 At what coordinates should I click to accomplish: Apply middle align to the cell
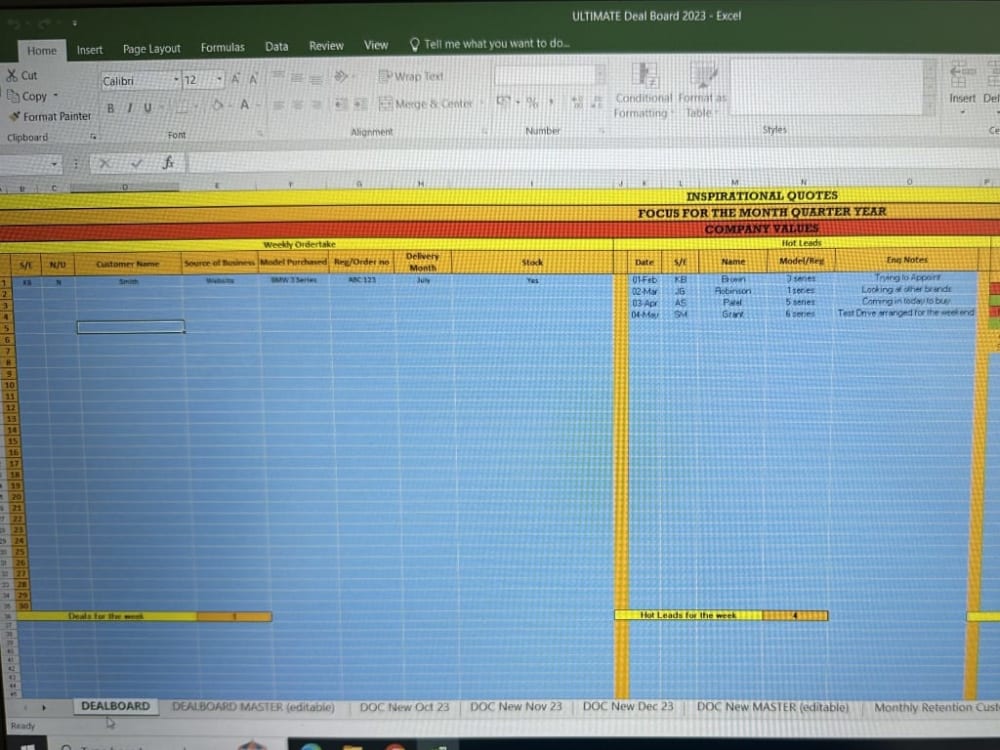click(297, 78)
